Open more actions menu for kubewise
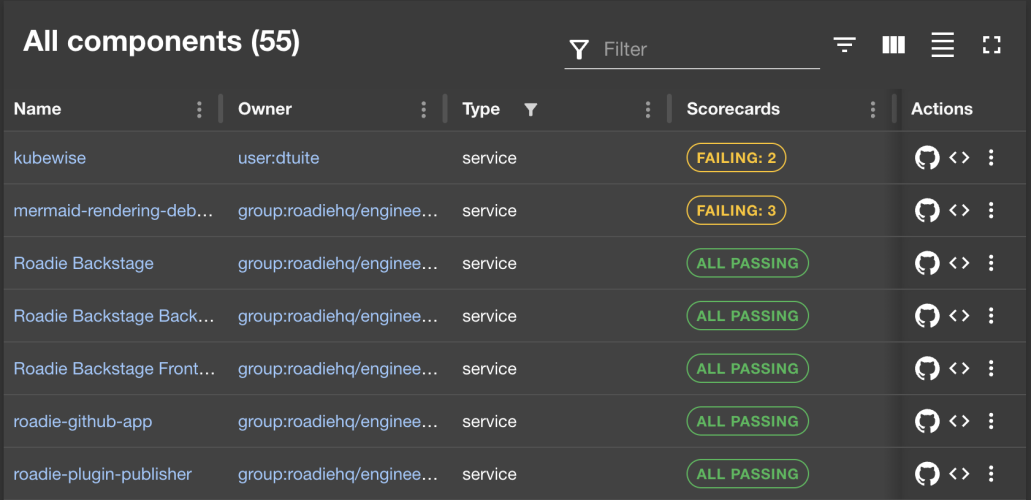Screen dimensions: 1031x500 (x=991, y=157)
